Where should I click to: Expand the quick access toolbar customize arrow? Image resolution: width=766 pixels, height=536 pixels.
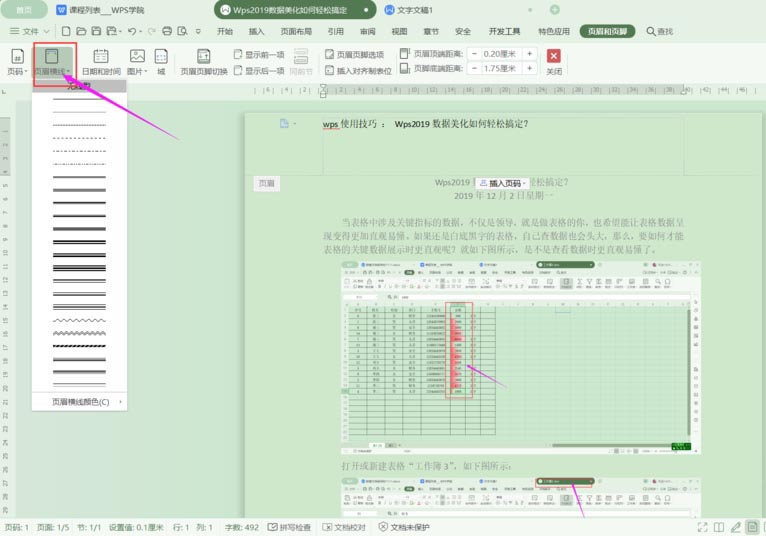[x=198, y=31]
